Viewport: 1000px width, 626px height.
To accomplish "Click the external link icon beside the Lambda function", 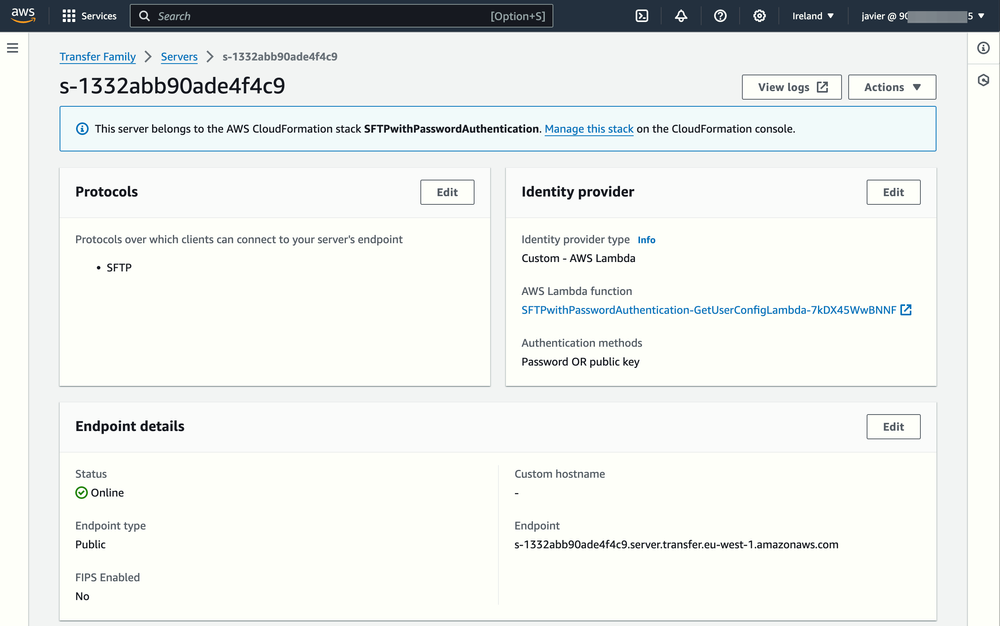I will click(x=905, y=310).
